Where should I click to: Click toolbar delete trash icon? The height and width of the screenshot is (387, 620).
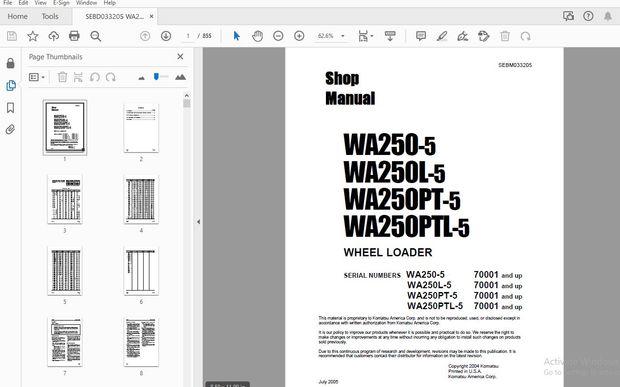[505, 36]
